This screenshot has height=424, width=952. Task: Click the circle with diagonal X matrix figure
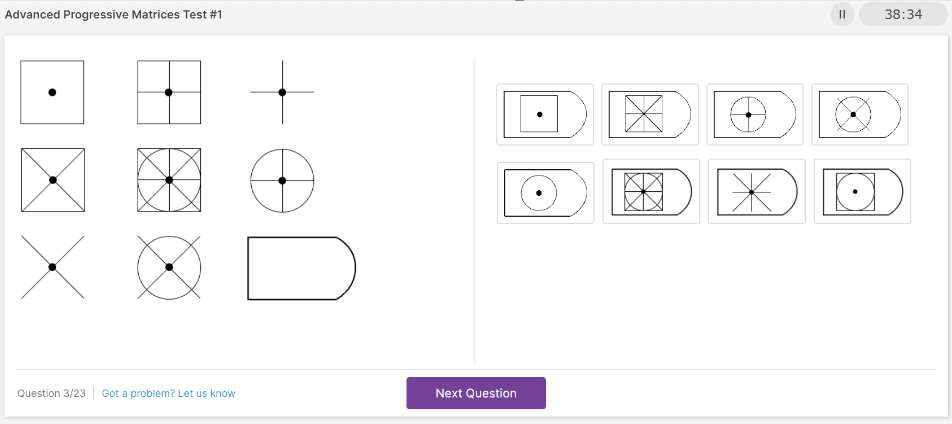(x=169, y=267)
